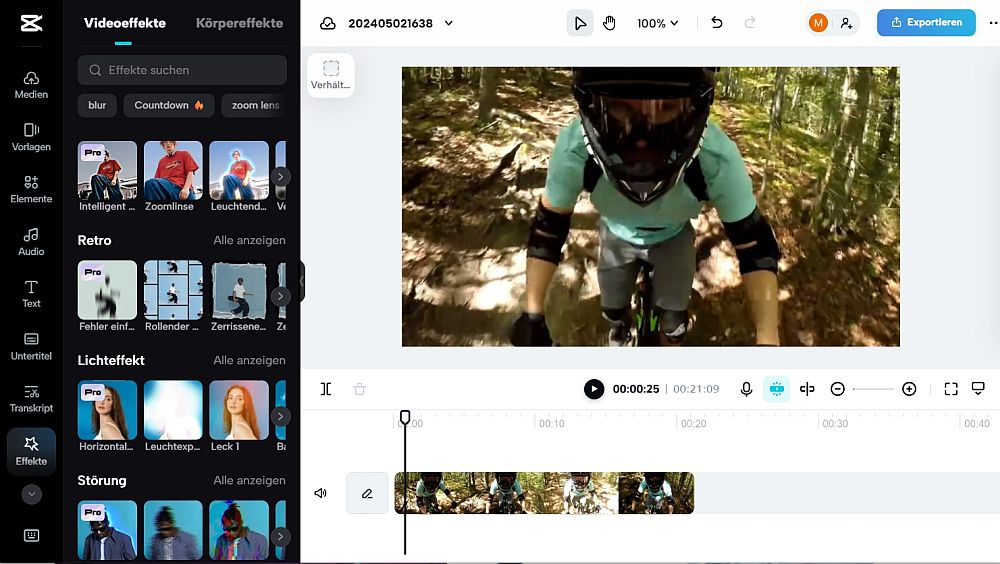Click the Effekte suchen search field

[182, 70]
